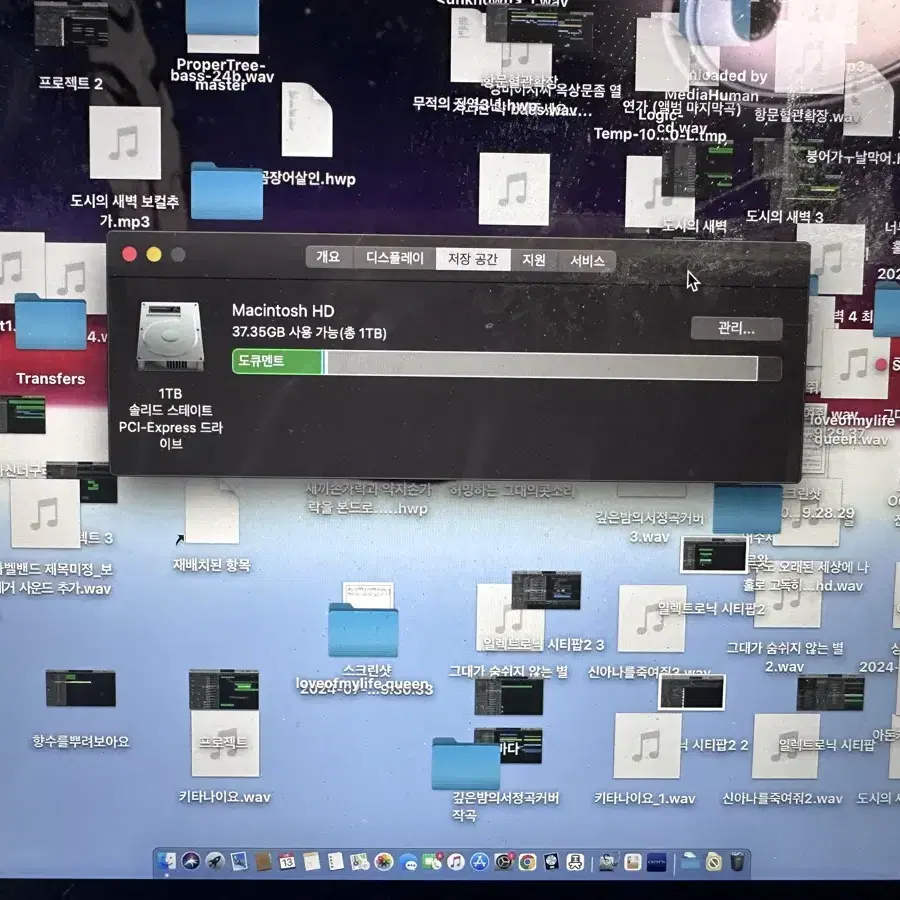
Task: Launch Siri from the Dock
Action: pyautogui.click(x=191, y=861)
